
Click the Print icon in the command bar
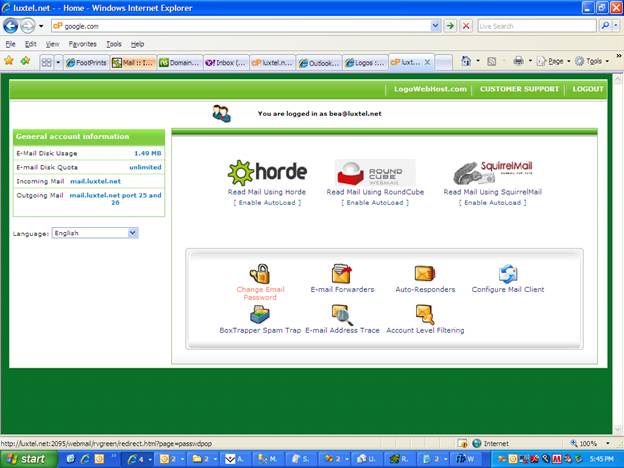[x=518, y=61]
